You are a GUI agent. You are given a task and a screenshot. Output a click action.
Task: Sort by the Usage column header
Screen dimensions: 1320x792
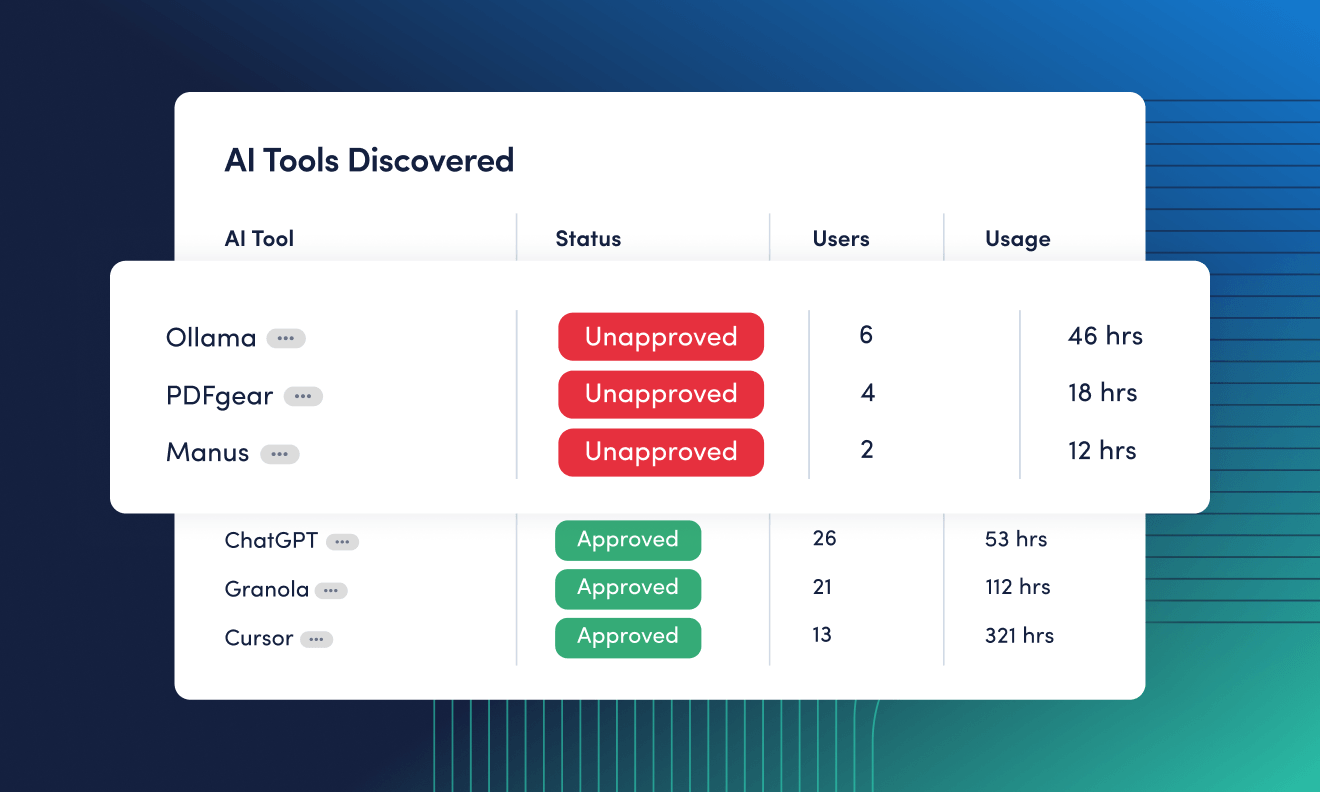click(x=1018, y=239)
